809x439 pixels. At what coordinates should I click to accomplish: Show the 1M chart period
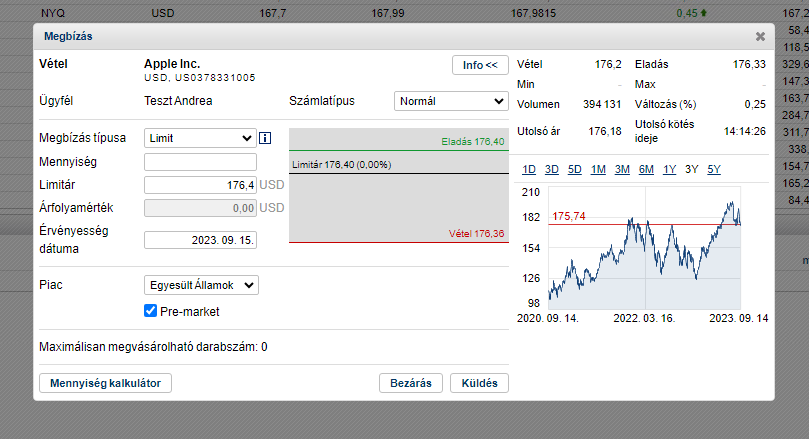point(598,169)
